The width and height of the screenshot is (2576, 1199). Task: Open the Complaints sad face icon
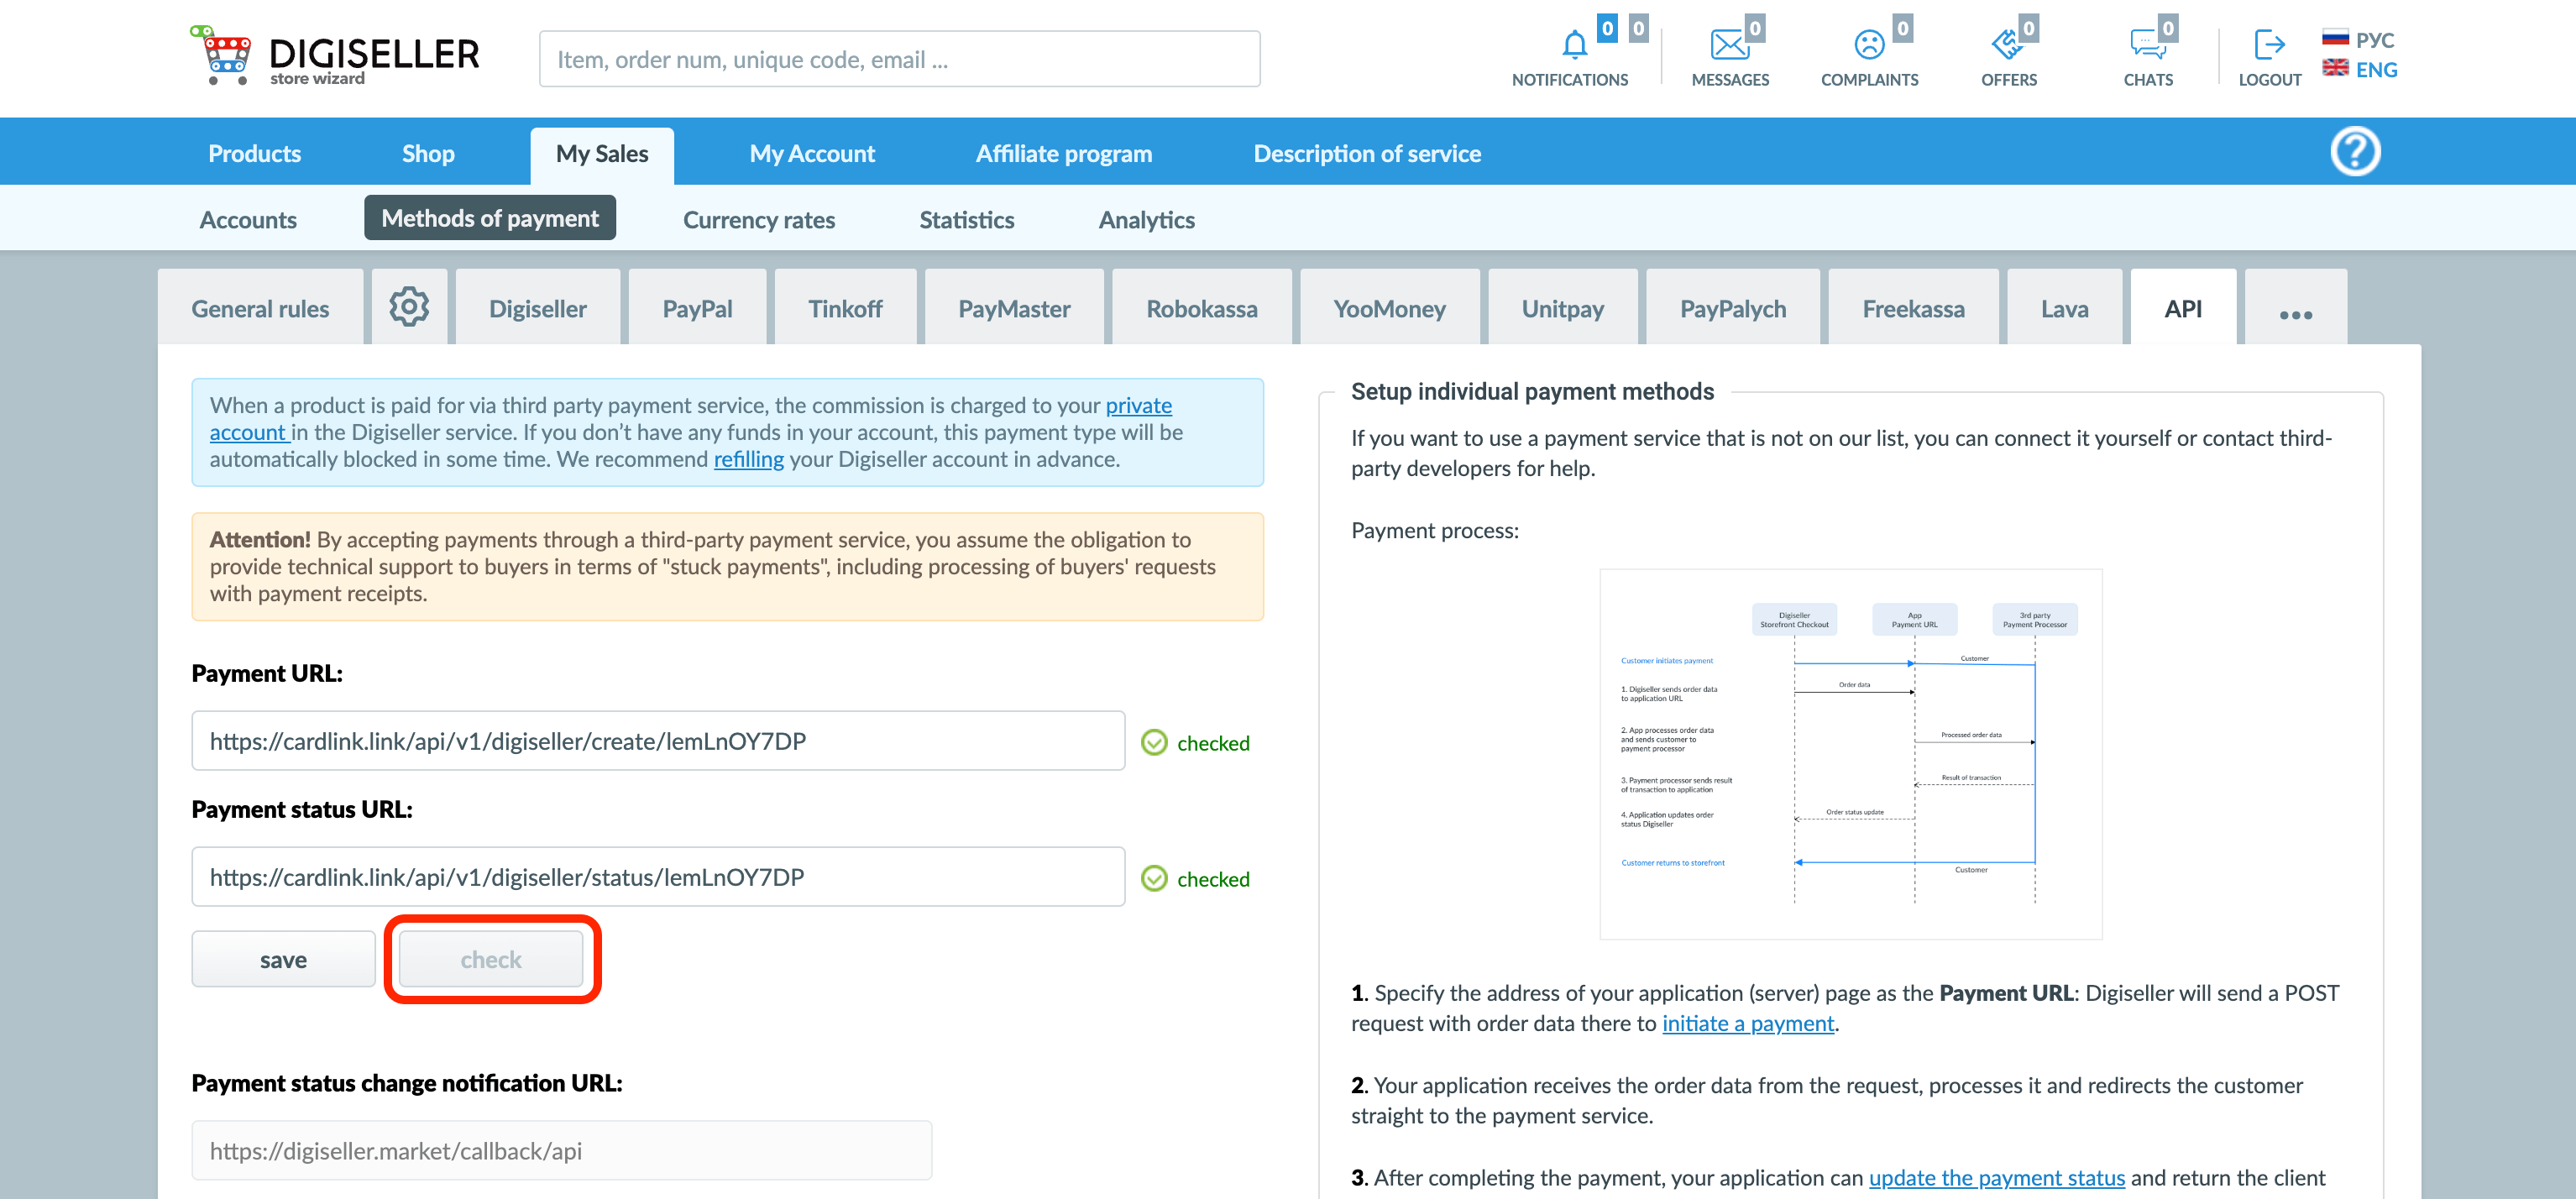point(1868,45)
